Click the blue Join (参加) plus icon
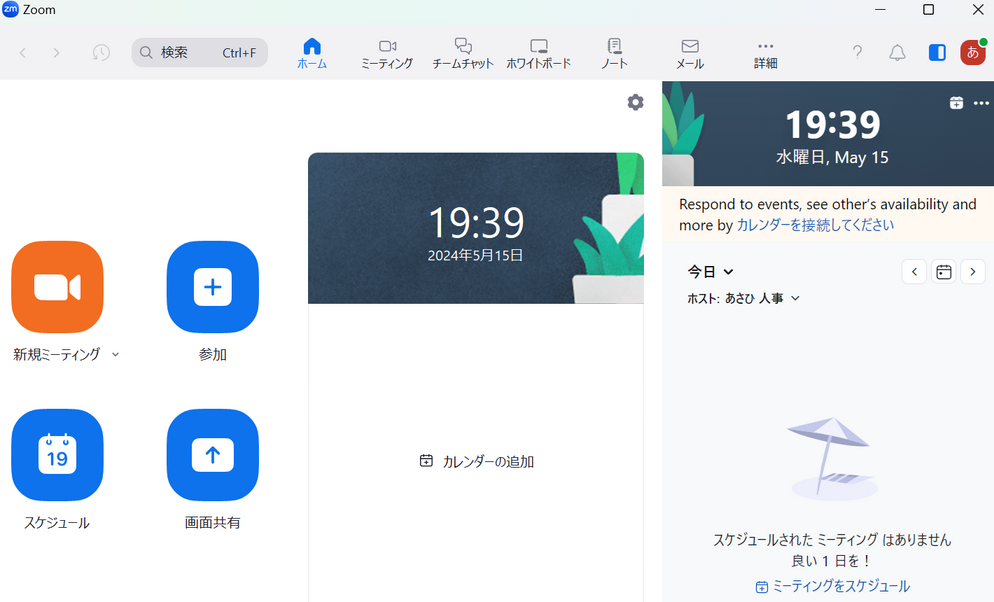 tap(212, 287)
